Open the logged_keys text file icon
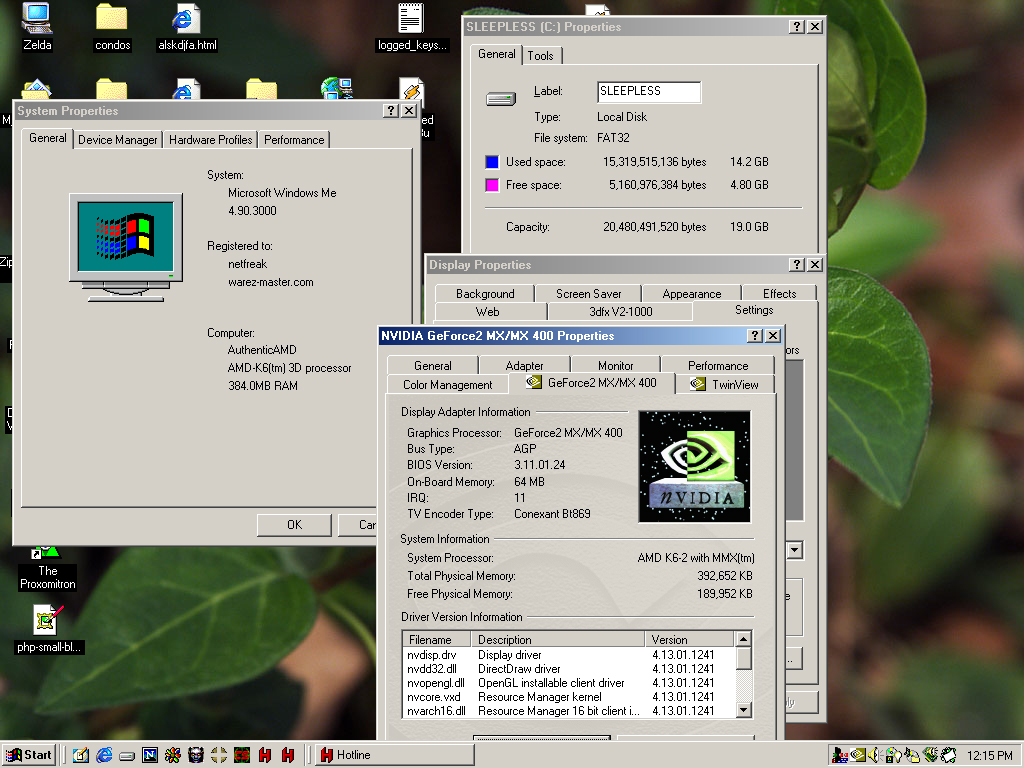The height and width of the screenshot is (768, 1024). tap(411, 26)
